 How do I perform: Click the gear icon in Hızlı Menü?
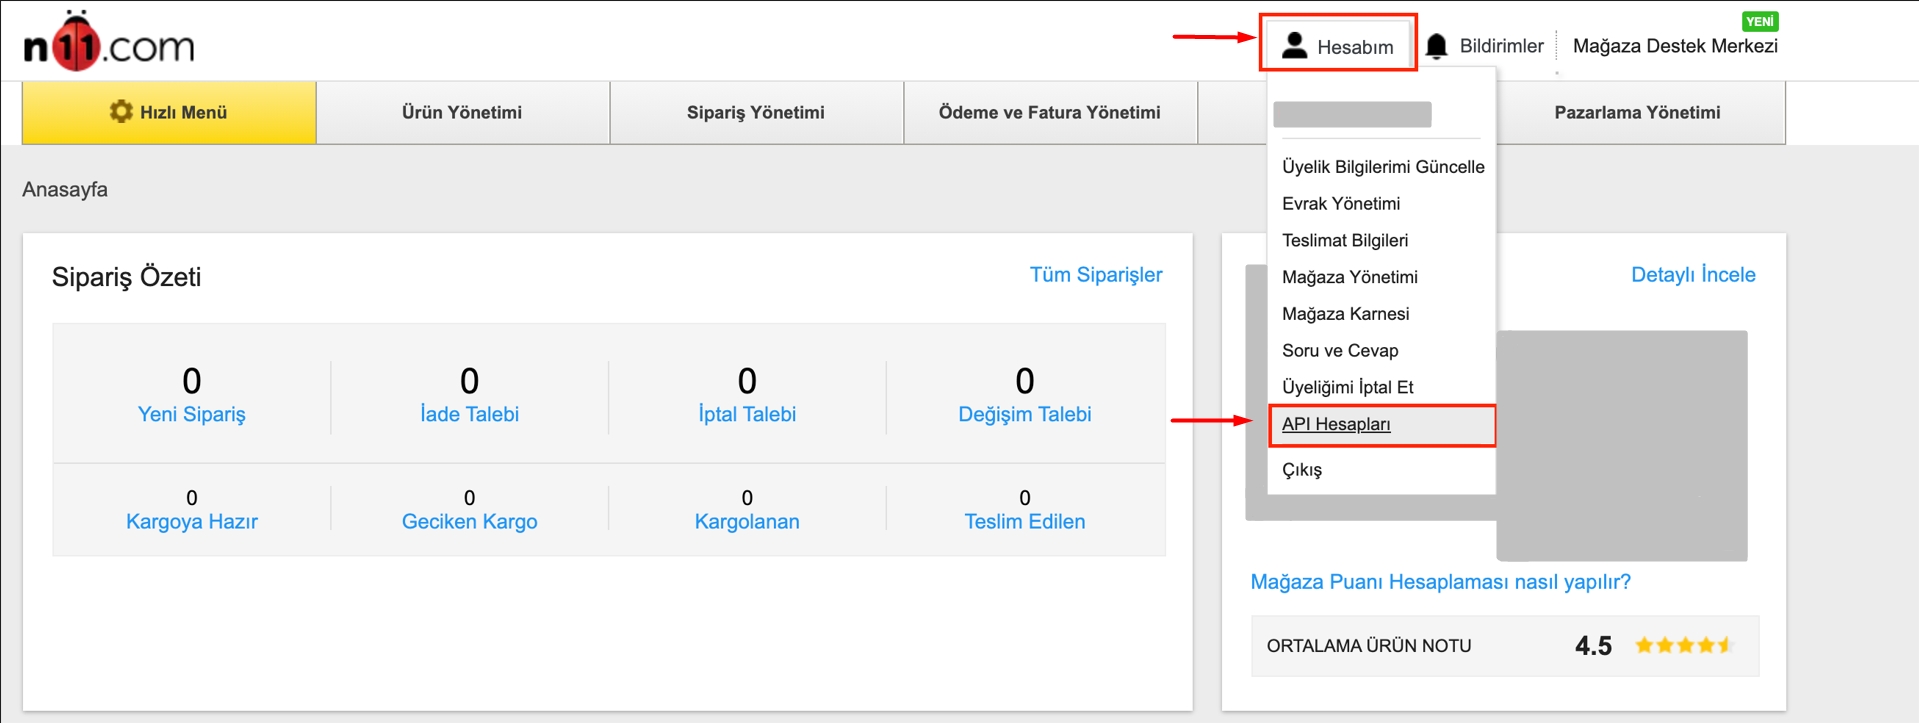click(x=121, y=112)
